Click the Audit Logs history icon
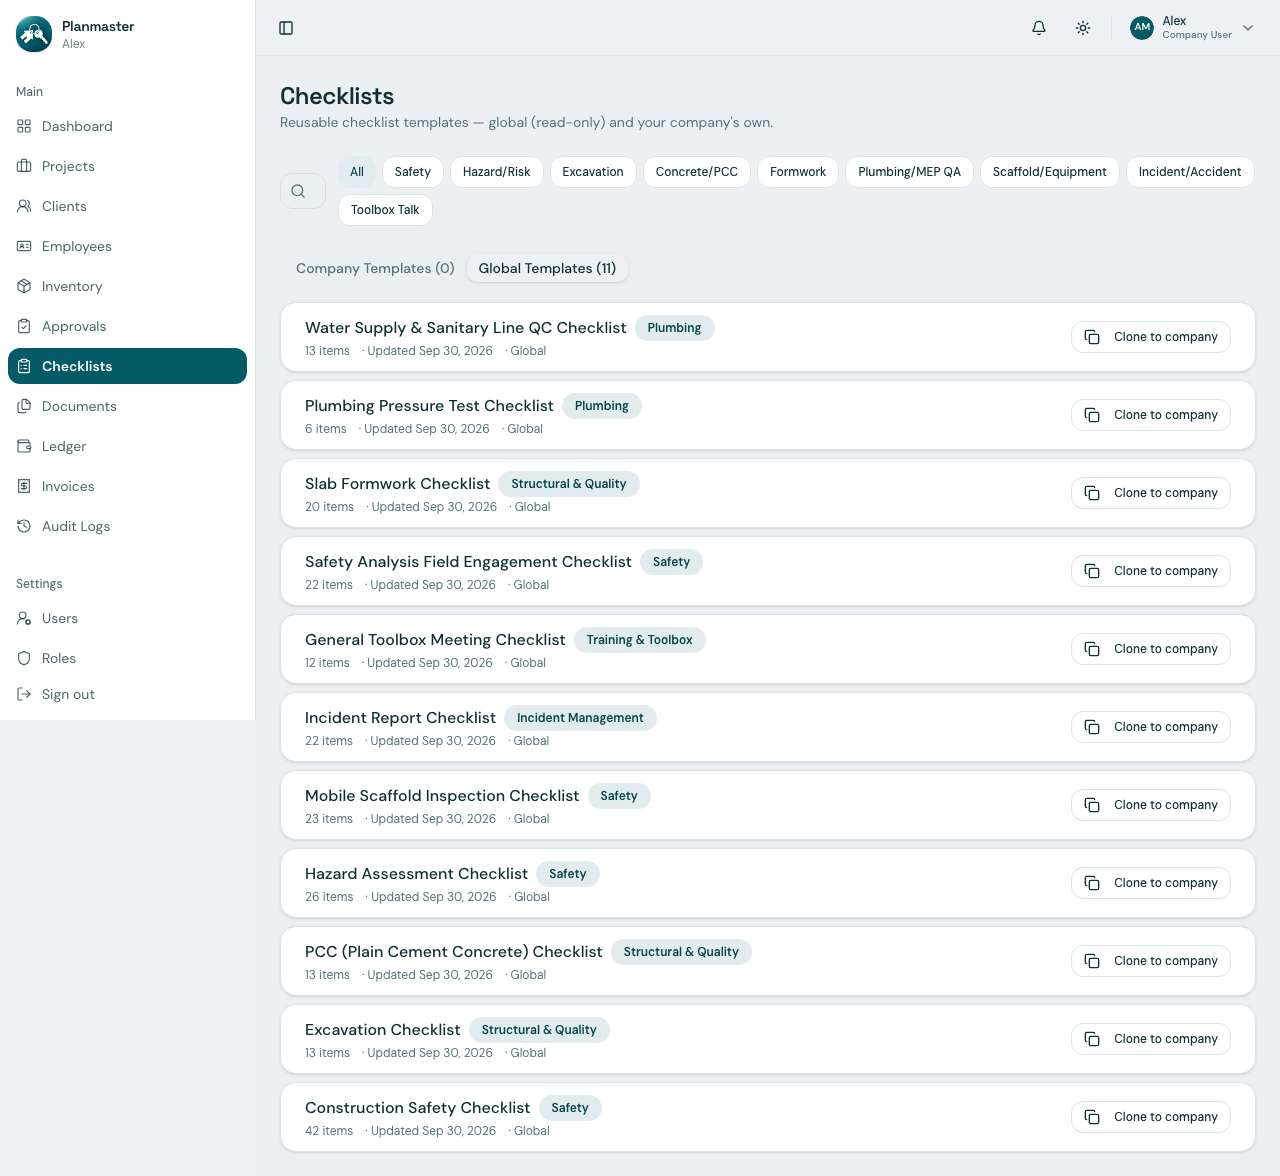Viewport: 1280px width, 1176px height. click(x=24, y=526)
